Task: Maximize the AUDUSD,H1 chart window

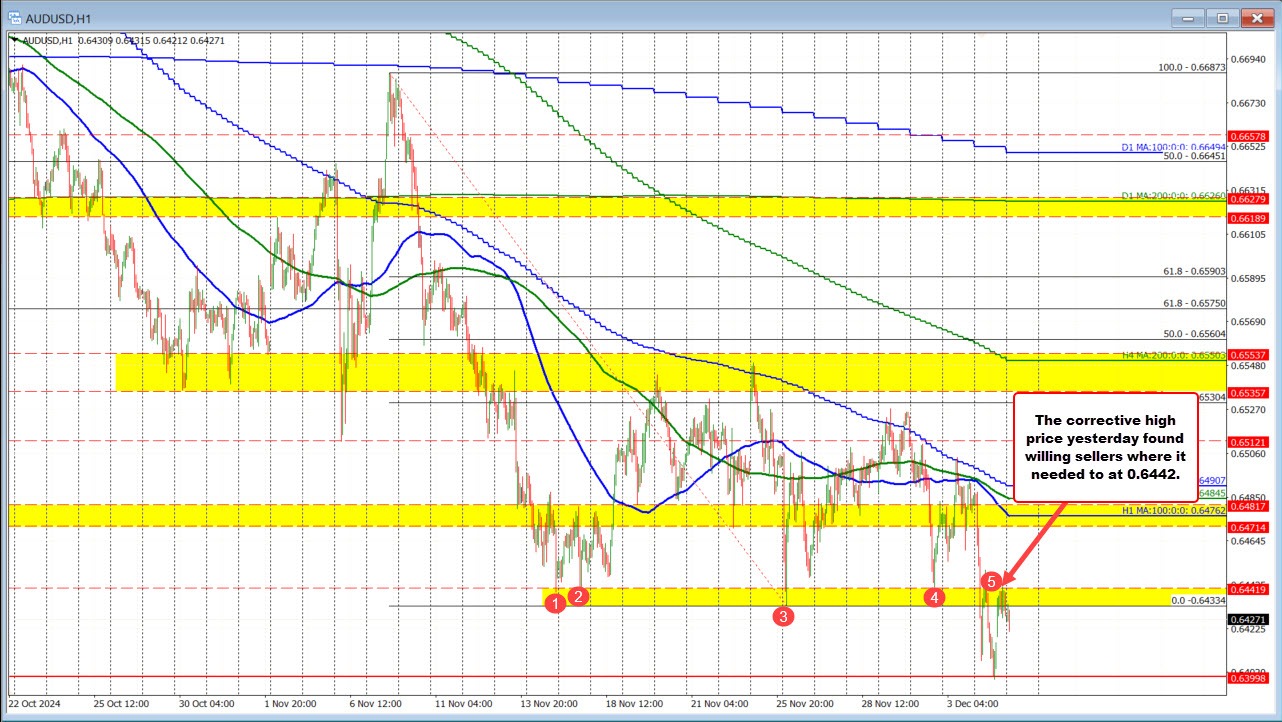Action: [x=1223, y=17]
